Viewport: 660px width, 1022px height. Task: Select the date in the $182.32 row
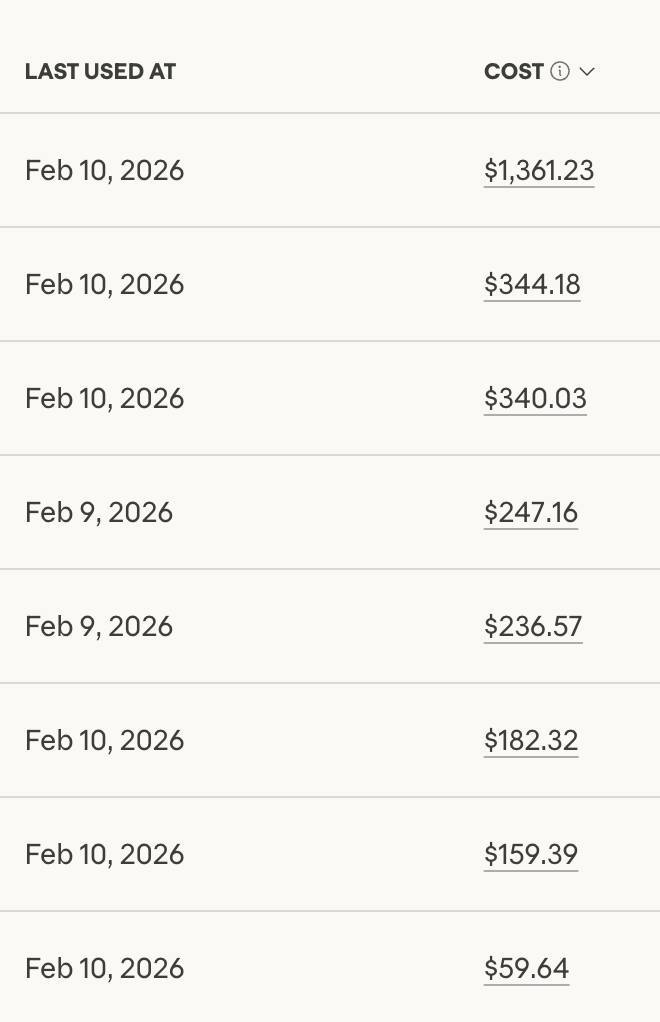(104, 741)
